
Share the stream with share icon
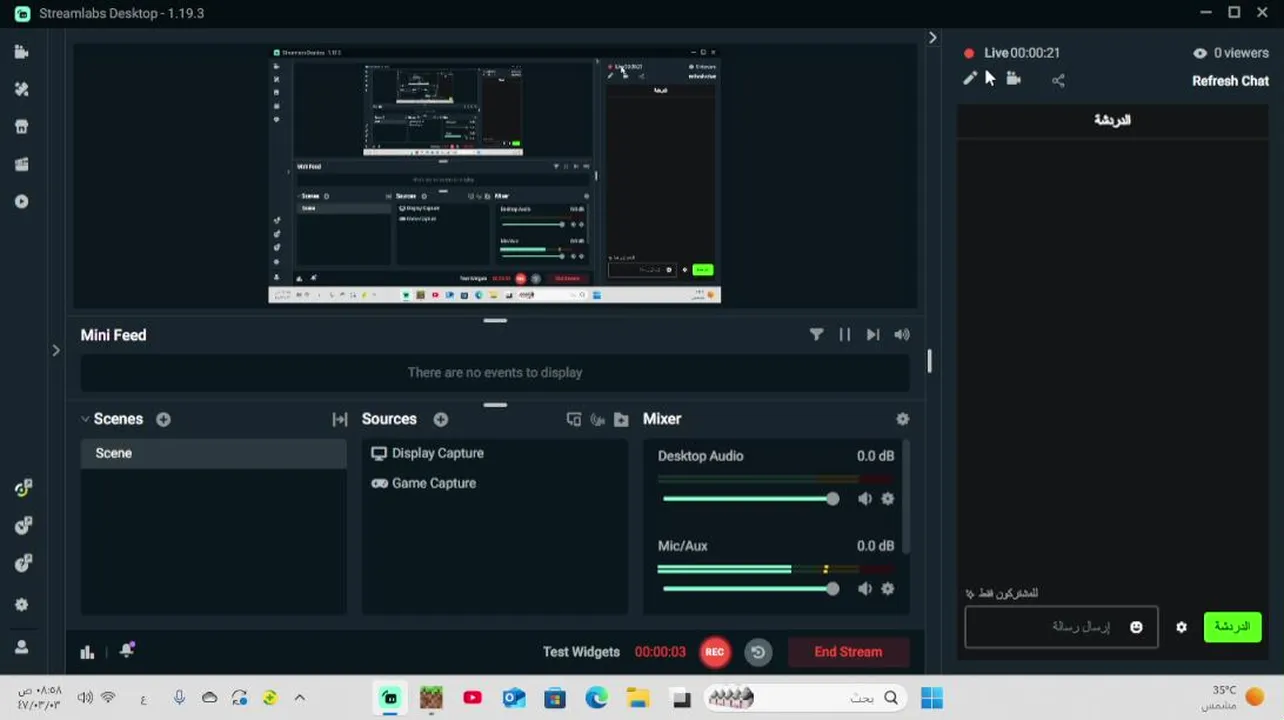[1058, 81]
